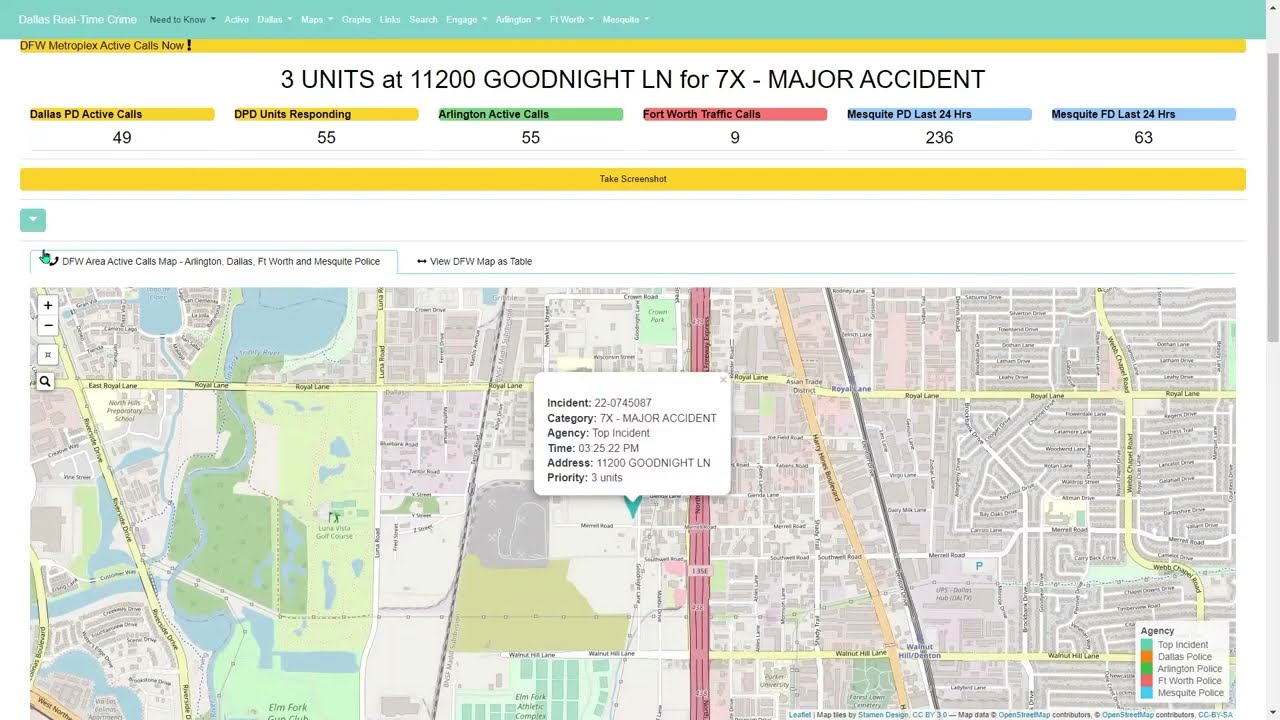Viewport: 1280px width, 720px height.
Task: Click the Time 03:25:22 PM popup line
Action: point(593,448)
